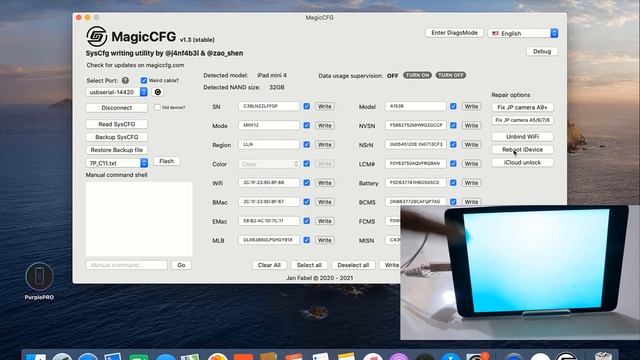Click Fix JP camera A6/8/7/8 button
The height and width of the screenshot is (360, 640).
point(522,120)
